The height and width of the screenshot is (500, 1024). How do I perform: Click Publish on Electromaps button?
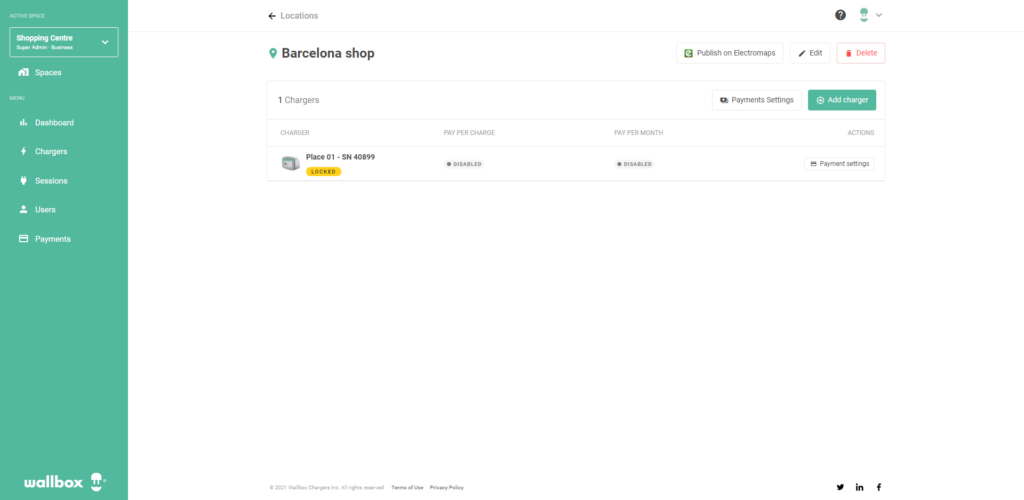(730, 53)
